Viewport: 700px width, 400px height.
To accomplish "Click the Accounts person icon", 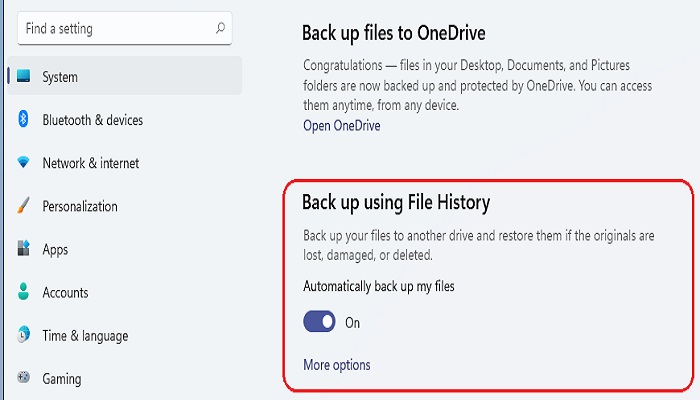I will 23,293.
